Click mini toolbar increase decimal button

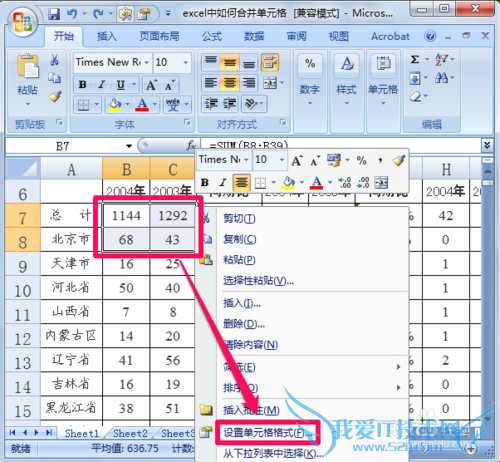[x=345, y=183]
